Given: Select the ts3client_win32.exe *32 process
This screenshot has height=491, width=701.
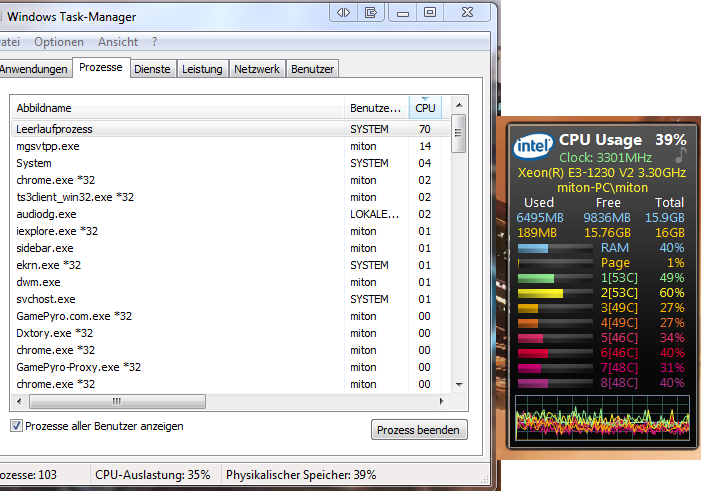Looking at the screenshot, I should (x=230, y=197).
